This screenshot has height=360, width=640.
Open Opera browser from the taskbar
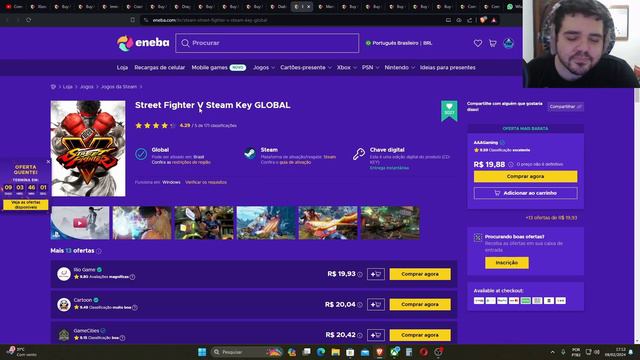coord(424,352)
